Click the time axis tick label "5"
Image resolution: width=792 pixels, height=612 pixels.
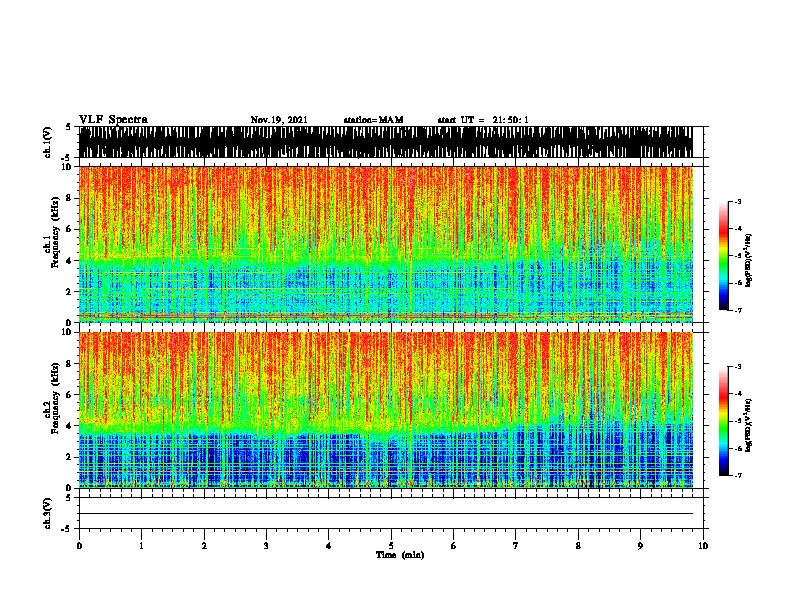[391, 546]
